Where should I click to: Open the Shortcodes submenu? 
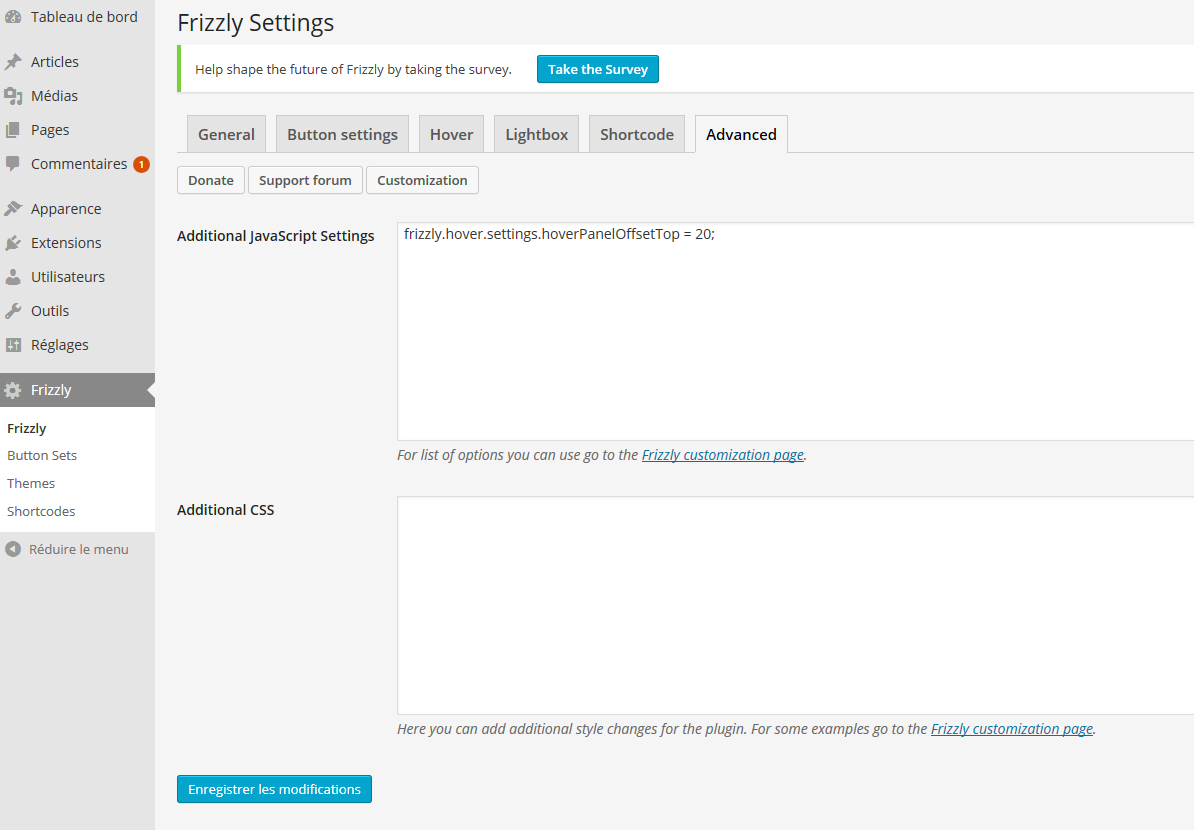pyautogui.click(x=41, y=511)
